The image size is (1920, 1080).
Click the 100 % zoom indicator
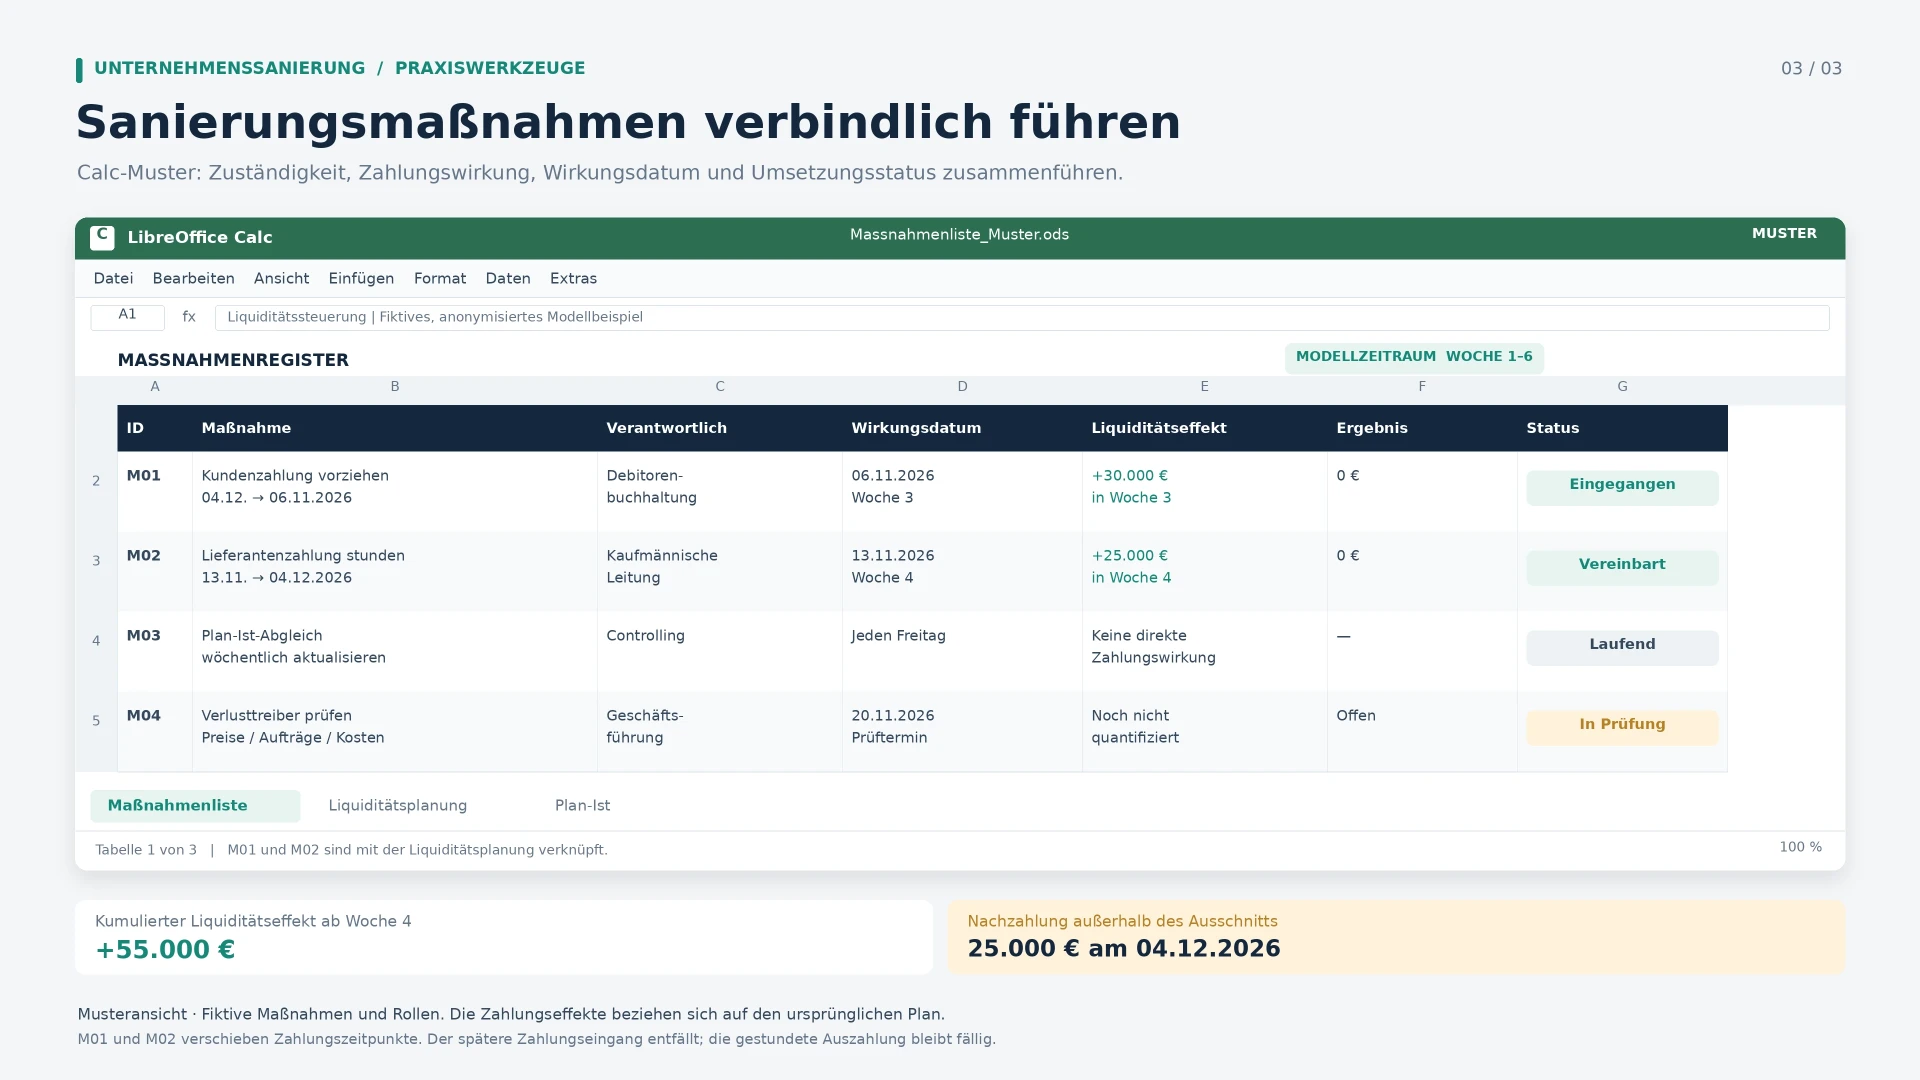tap(1800, 847)
